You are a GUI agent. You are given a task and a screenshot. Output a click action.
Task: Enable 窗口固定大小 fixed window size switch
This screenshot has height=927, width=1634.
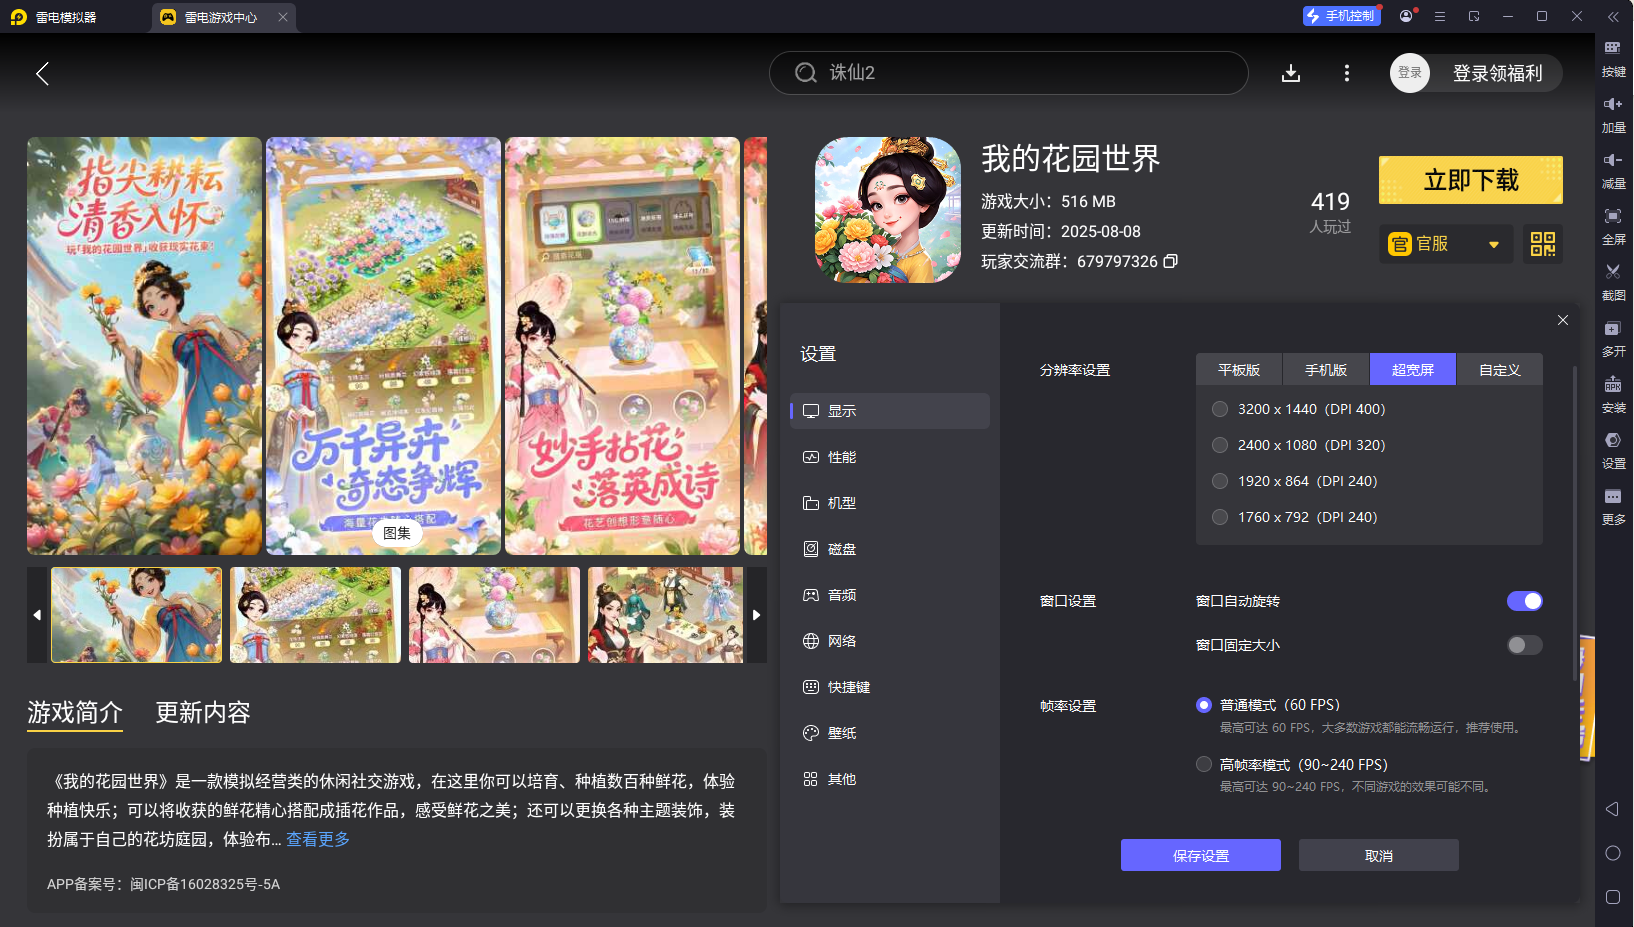1524,645
